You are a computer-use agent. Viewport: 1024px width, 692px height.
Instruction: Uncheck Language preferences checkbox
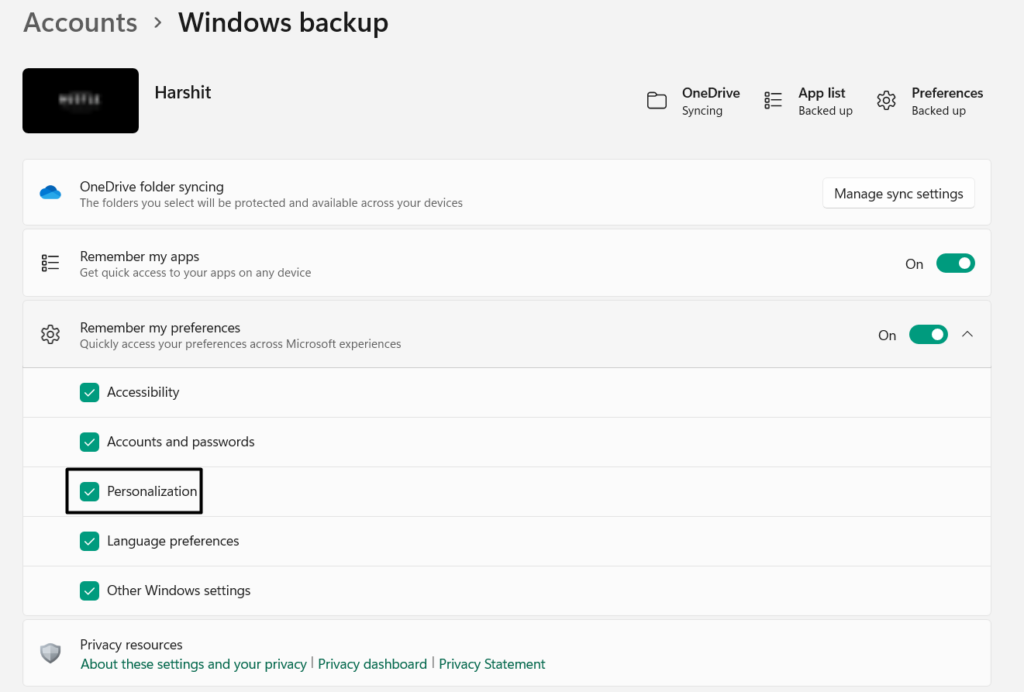[90, 541]
